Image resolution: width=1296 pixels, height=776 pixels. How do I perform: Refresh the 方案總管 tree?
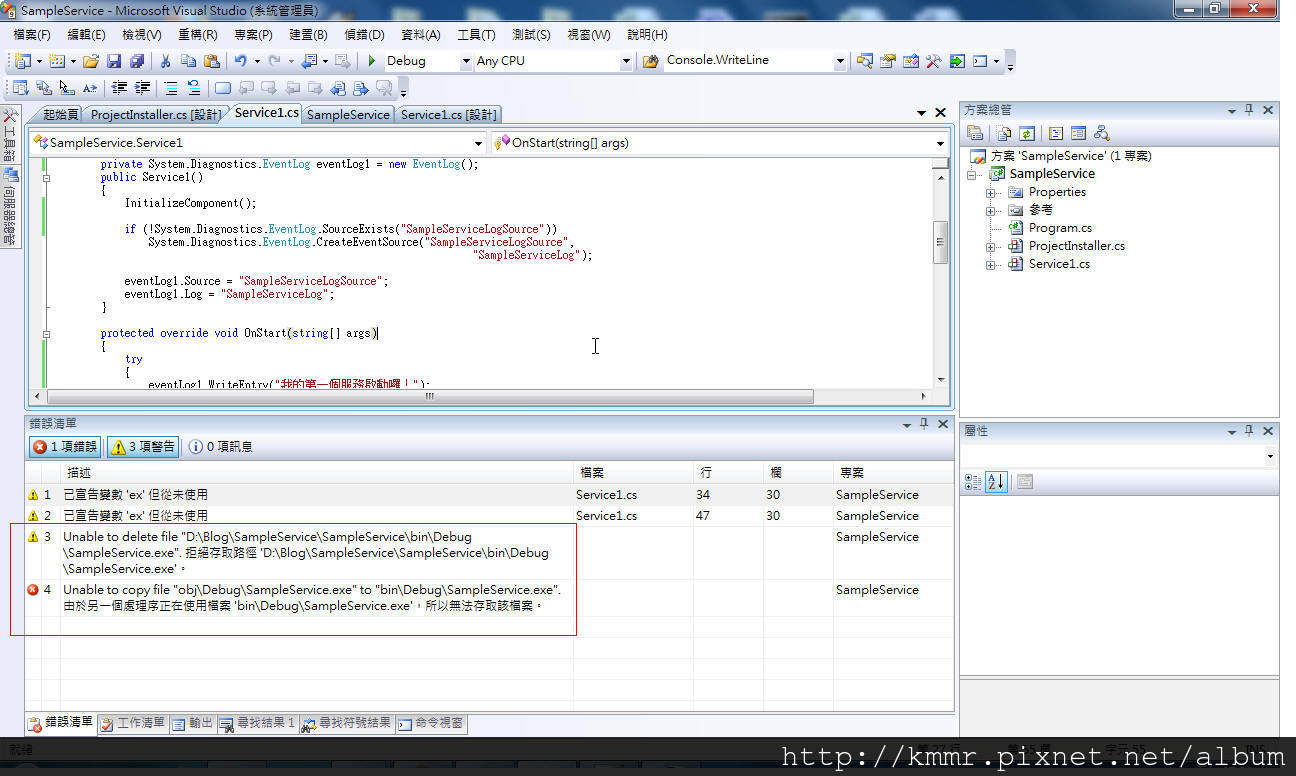click(1025, 133)
